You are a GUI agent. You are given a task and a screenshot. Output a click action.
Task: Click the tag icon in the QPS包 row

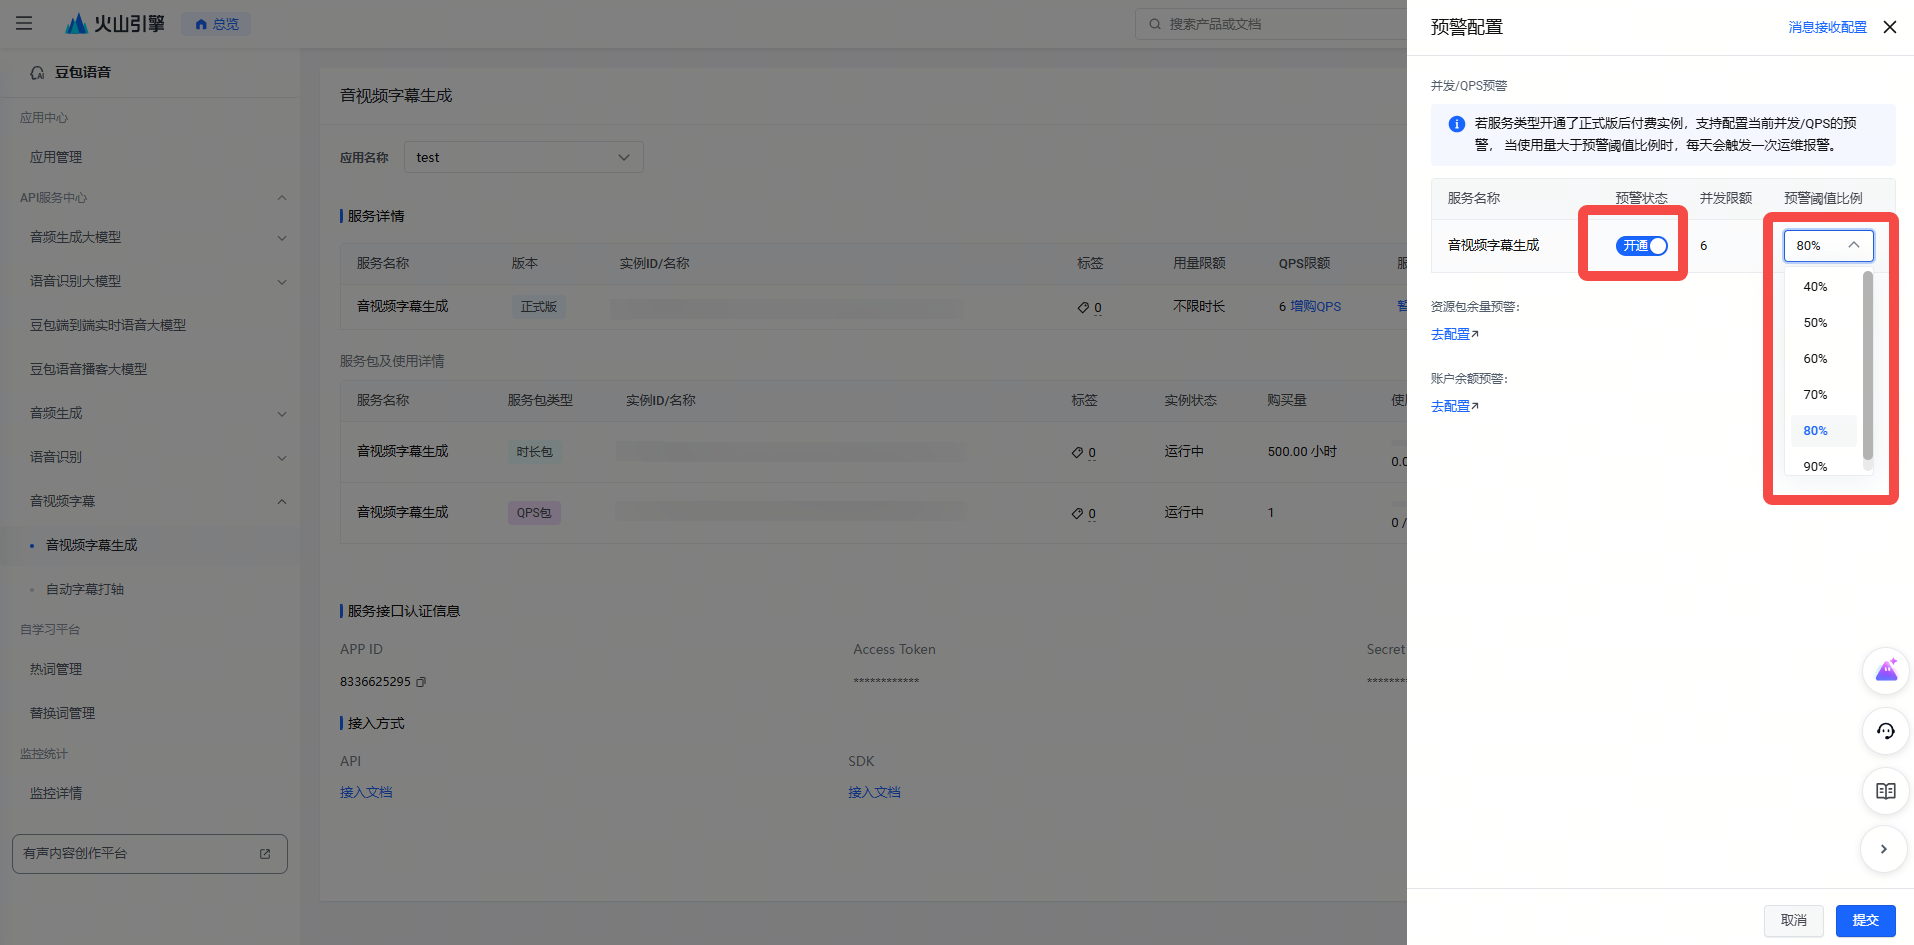[1077, 513]
